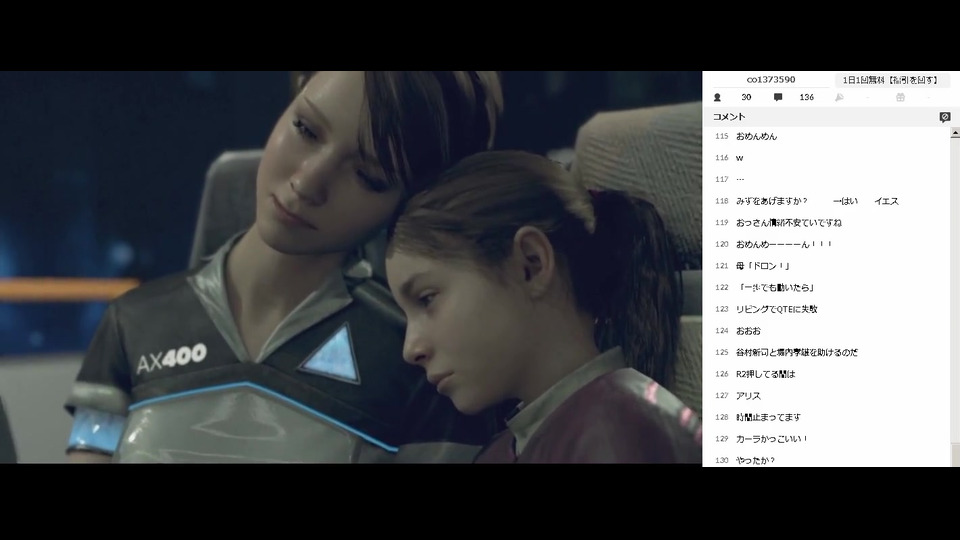Open community link co1373590

(x=771, y=80)
